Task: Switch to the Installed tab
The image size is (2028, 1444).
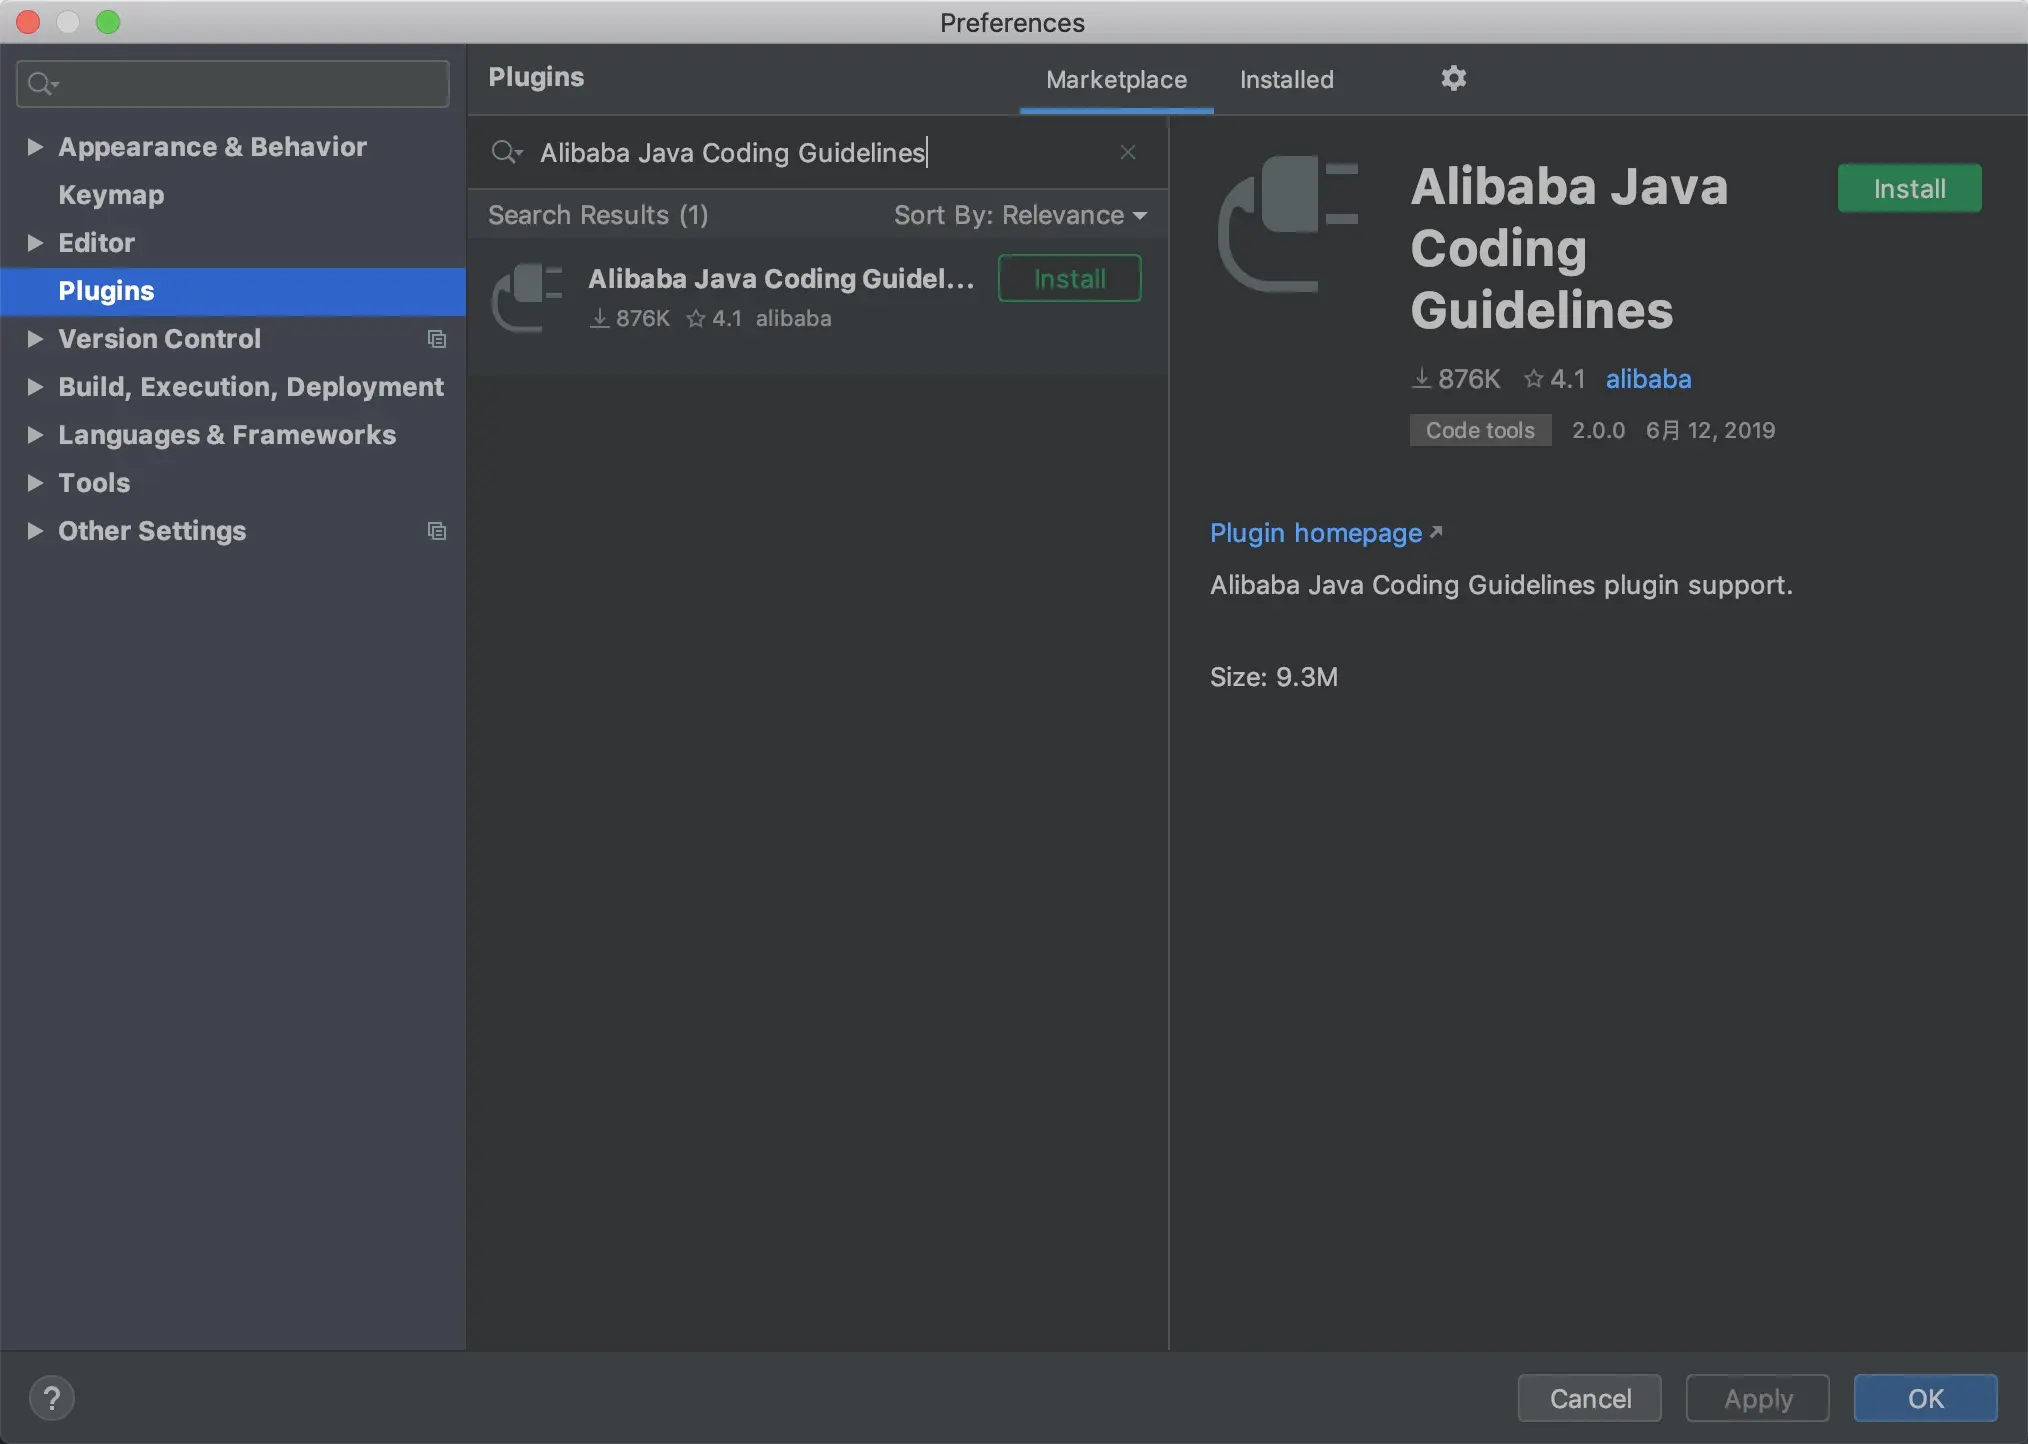Action: (x=1286, y=79)
